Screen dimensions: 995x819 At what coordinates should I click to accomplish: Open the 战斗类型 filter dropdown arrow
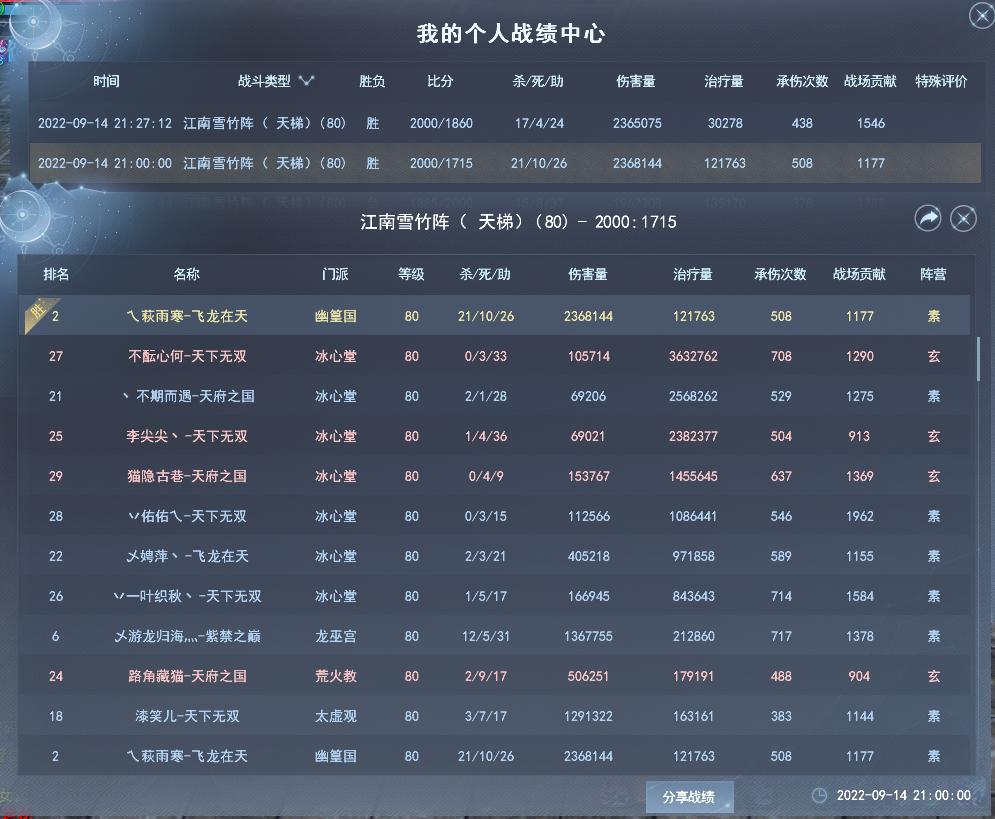(306, 81)
